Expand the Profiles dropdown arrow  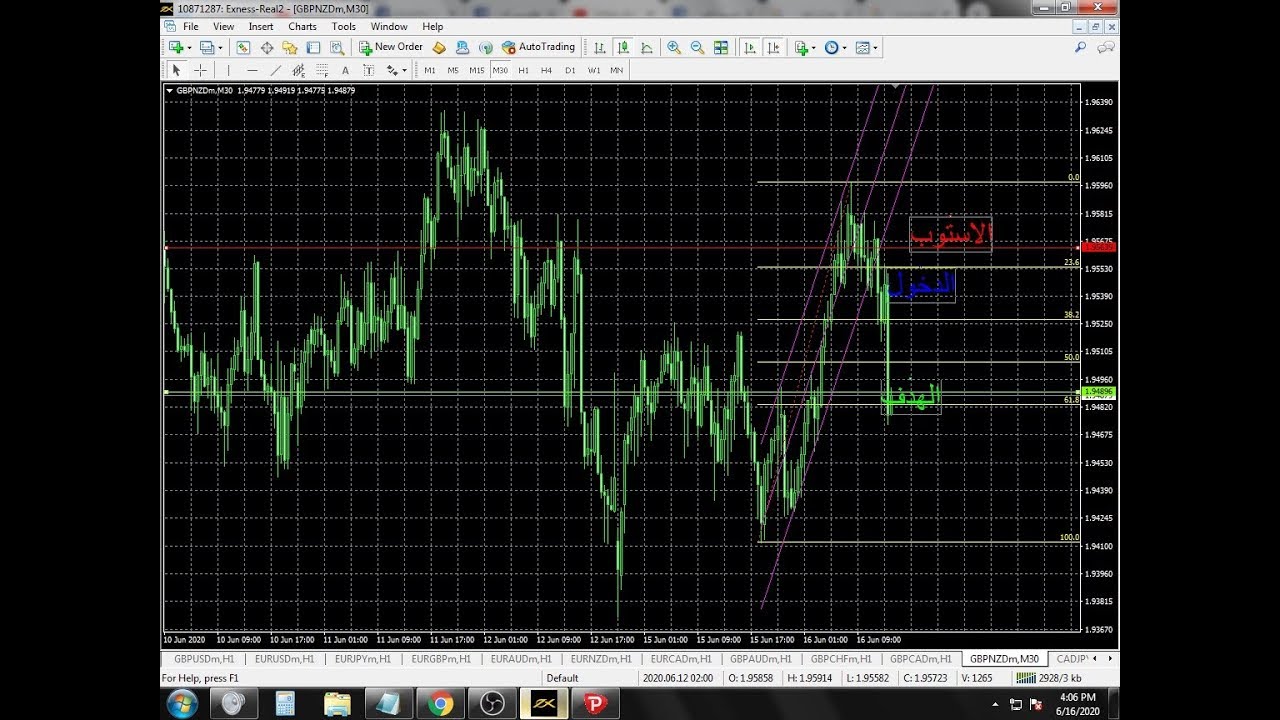pyautogui.click(x=220, y=48)
